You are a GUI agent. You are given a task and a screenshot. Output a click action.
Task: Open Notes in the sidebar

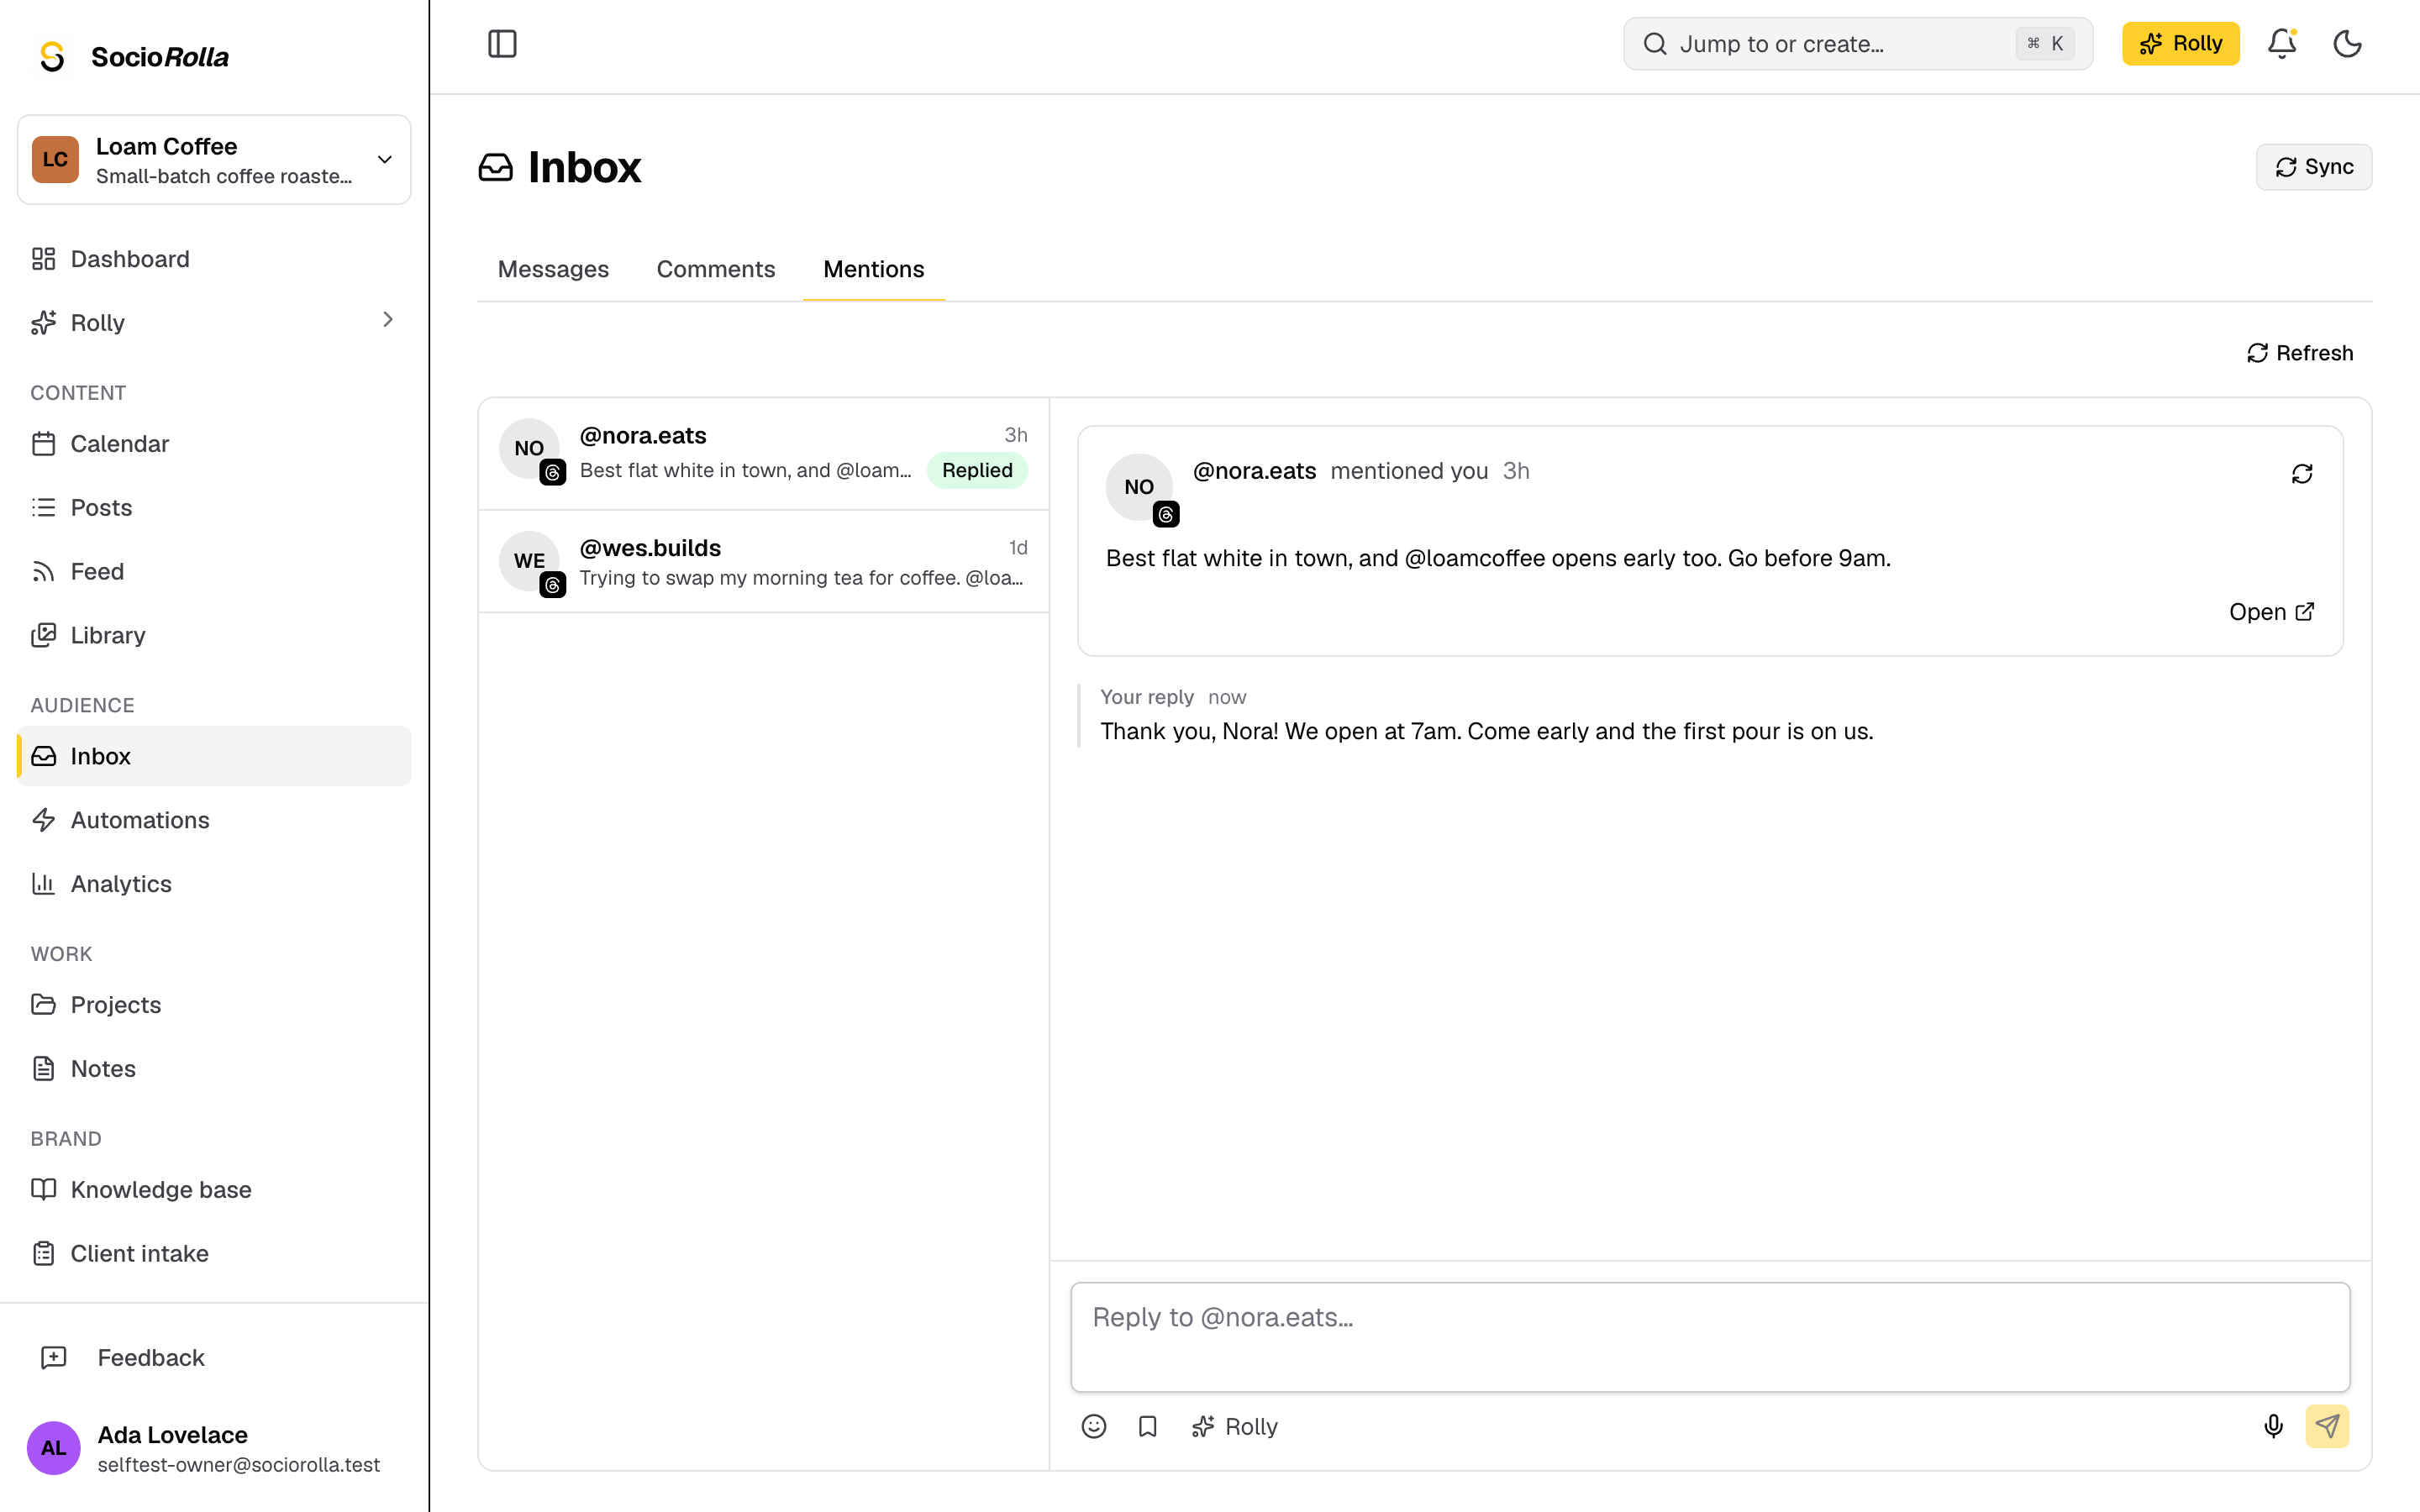214,1068
